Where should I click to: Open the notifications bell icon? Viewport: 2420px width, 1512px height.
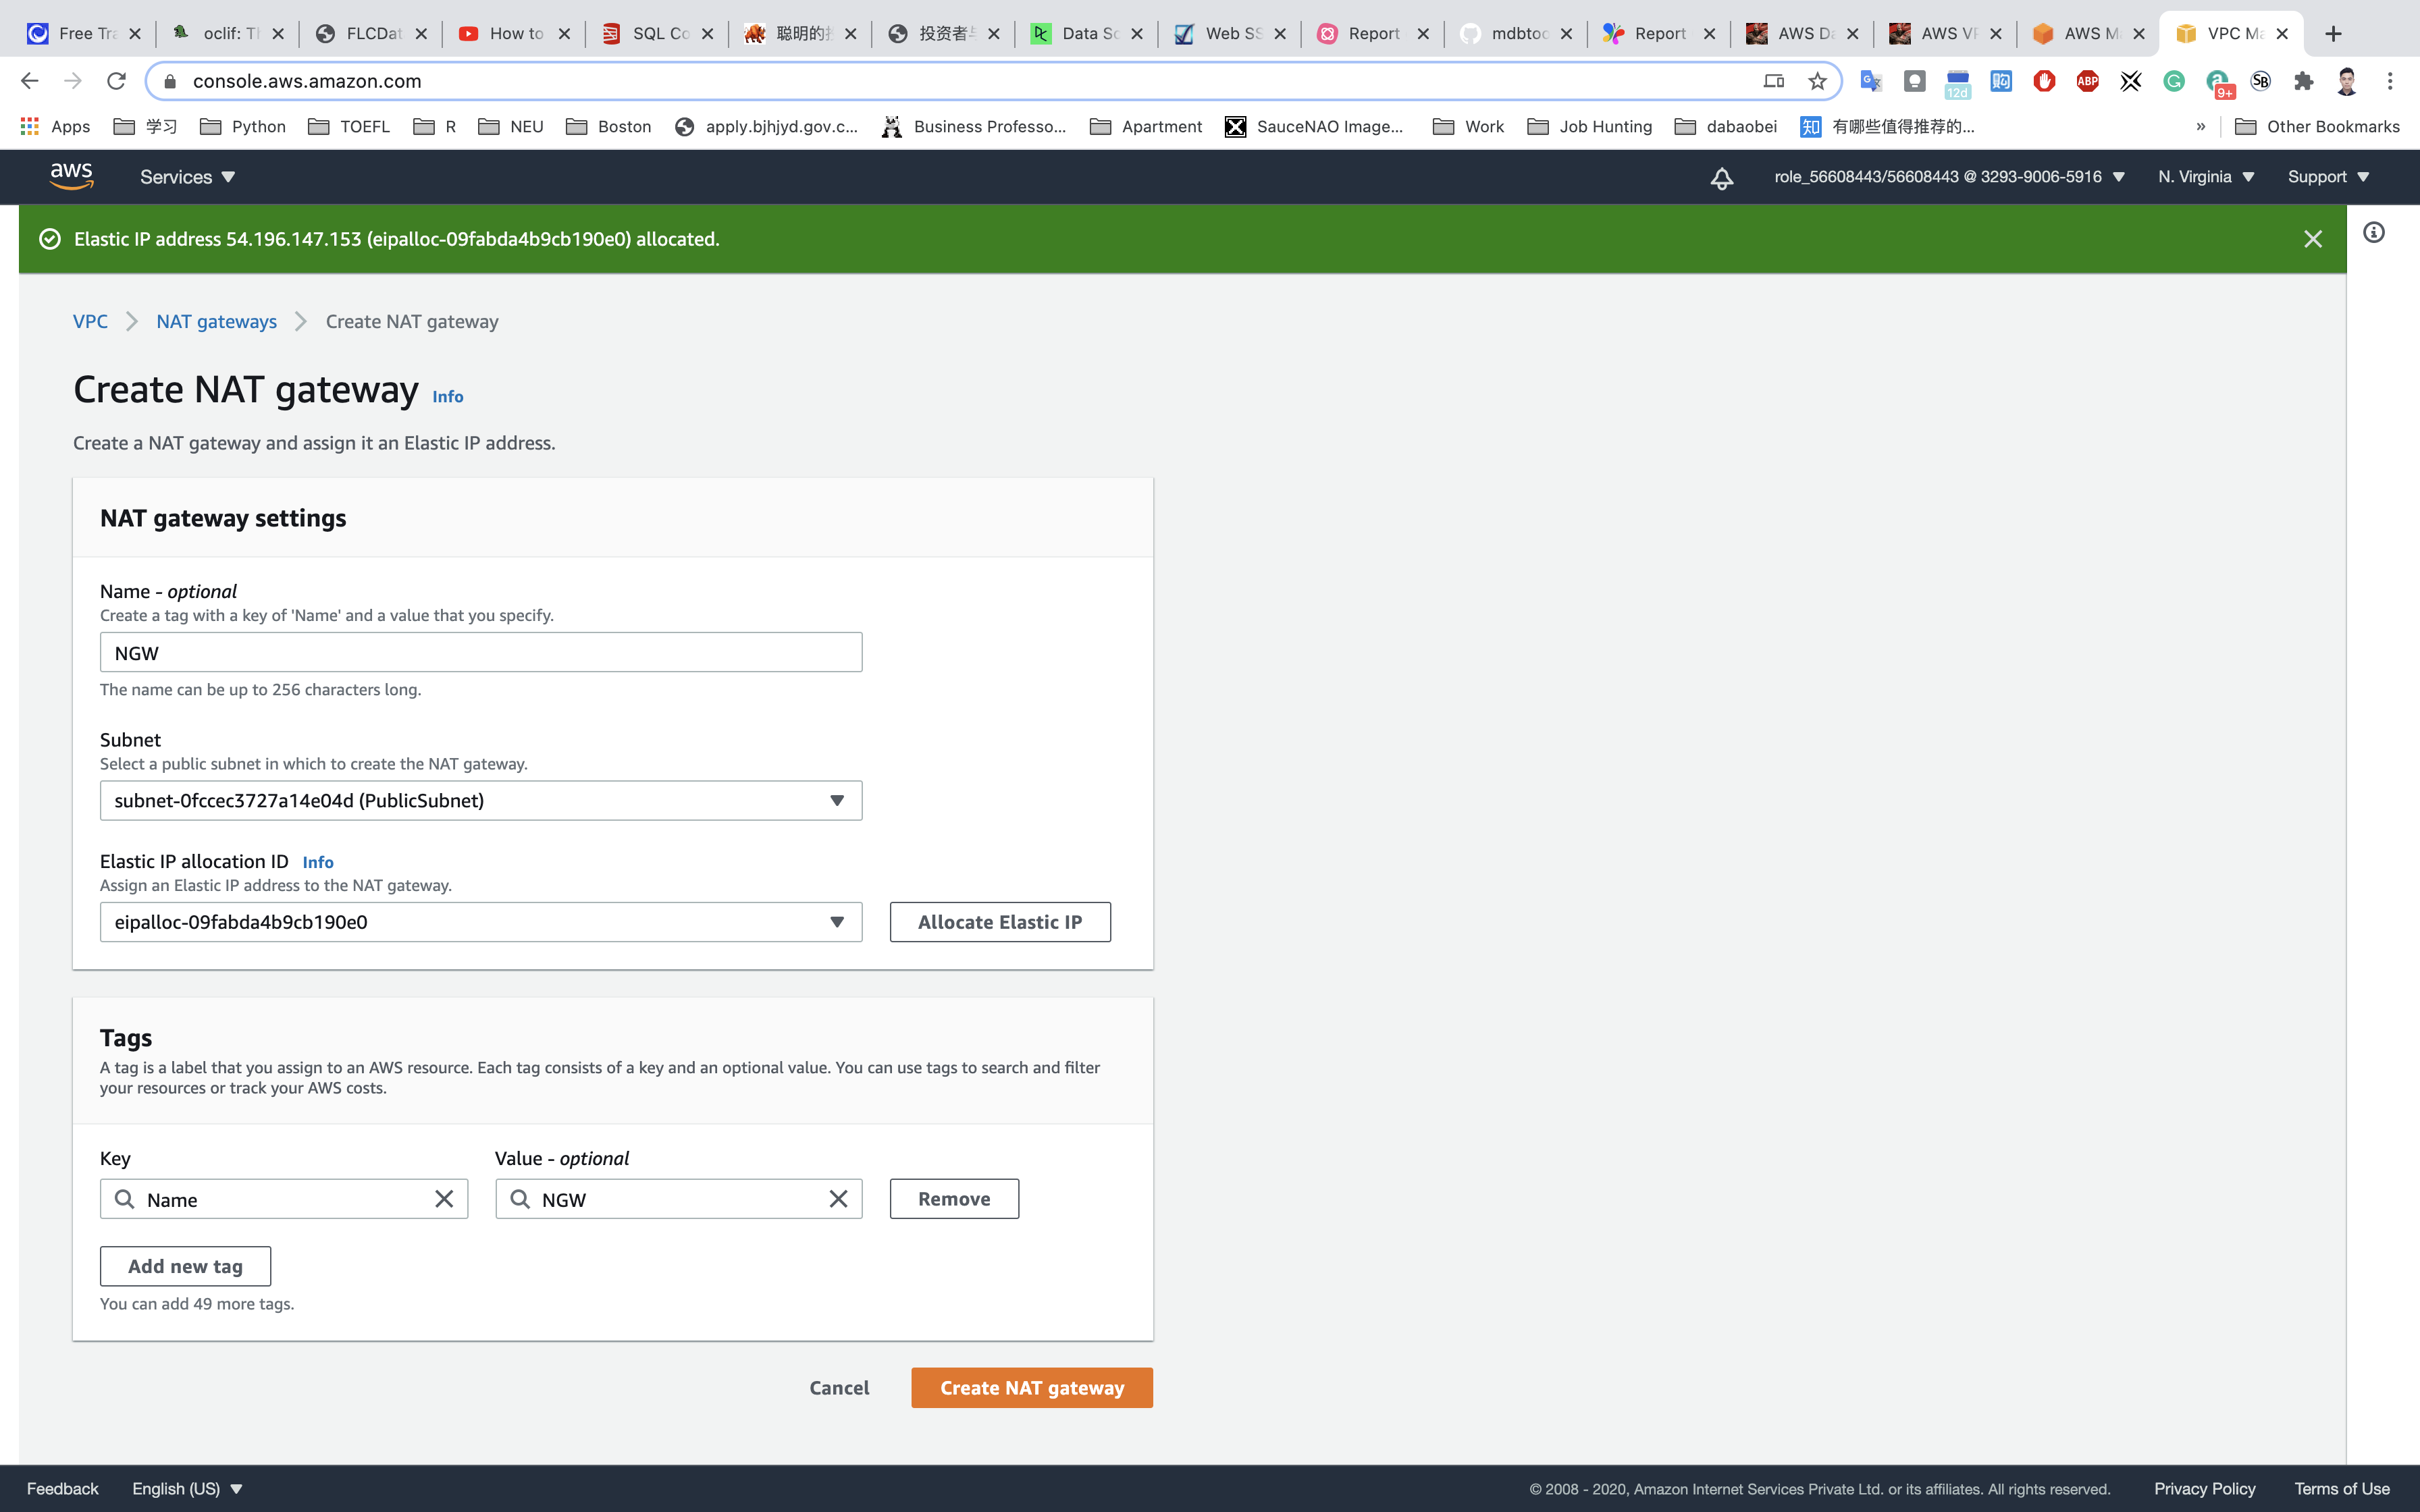(x=1721, y=178)
